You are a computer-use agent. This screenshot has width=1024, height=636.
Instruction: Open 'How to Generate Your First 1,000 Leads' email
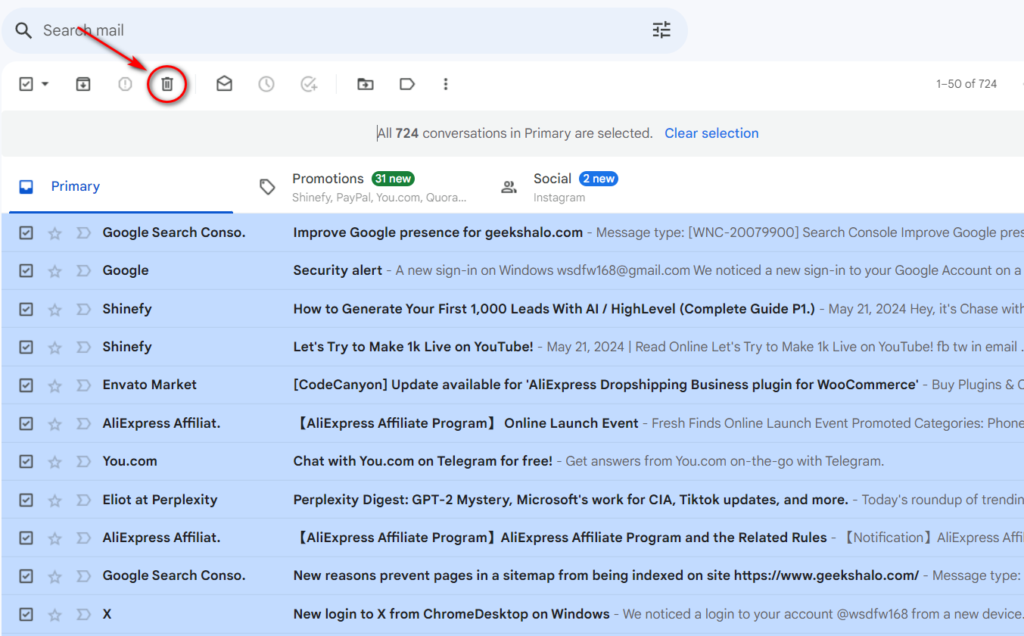pos(554,309)
